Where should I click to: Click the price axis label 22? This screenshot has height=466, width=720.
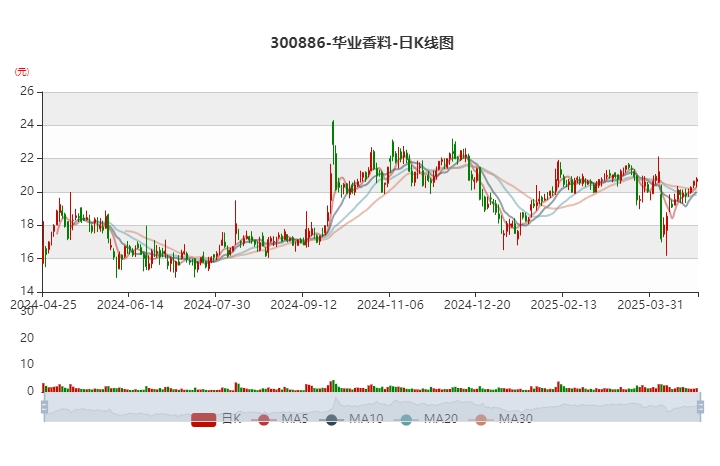[x=27, y=158]
